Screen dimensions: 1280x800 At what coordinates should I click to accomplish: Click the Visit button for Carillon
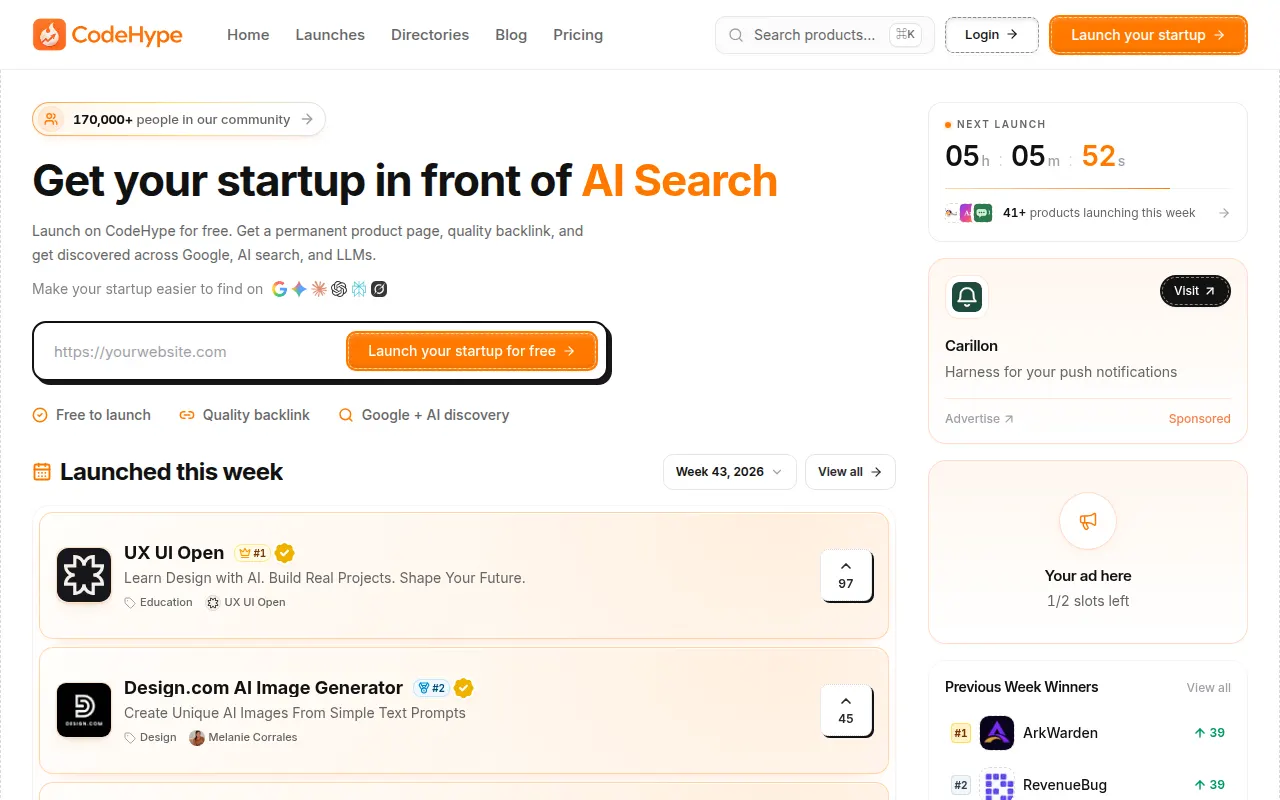[1195, 291]
